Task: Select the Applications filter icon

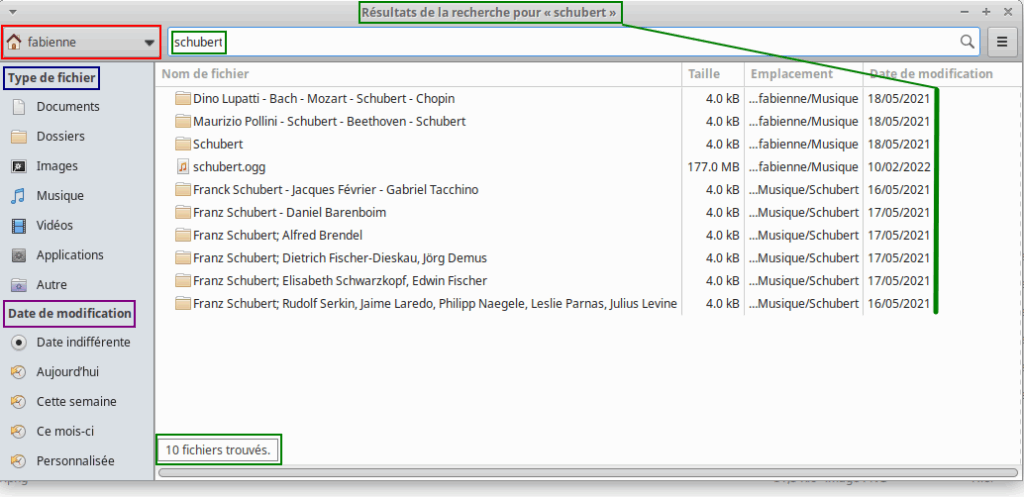Action: point(19,255)
